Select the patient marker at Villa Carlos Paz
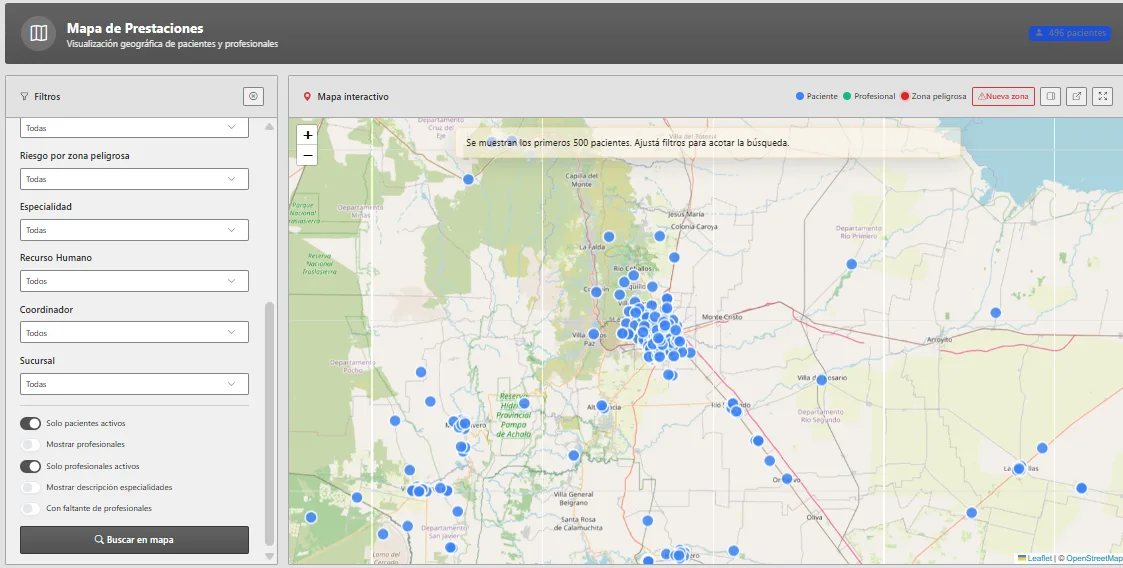Screen dimensions: 1123x568 (594, 334)
